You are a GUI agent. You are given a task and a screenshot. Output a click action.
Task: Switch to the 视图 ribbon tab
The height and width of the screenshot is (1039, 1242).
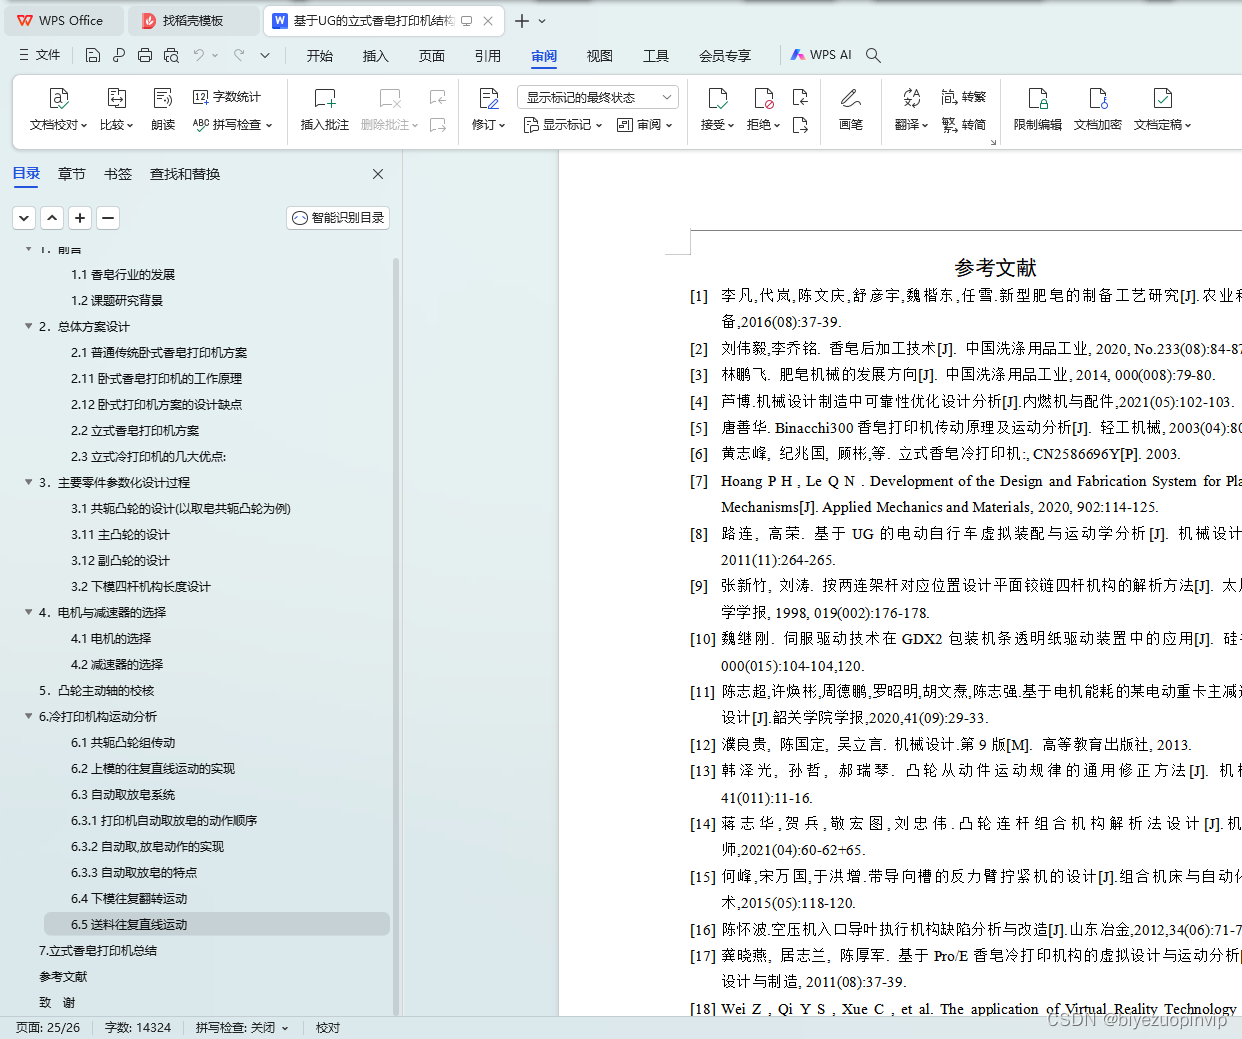[600, 56]
